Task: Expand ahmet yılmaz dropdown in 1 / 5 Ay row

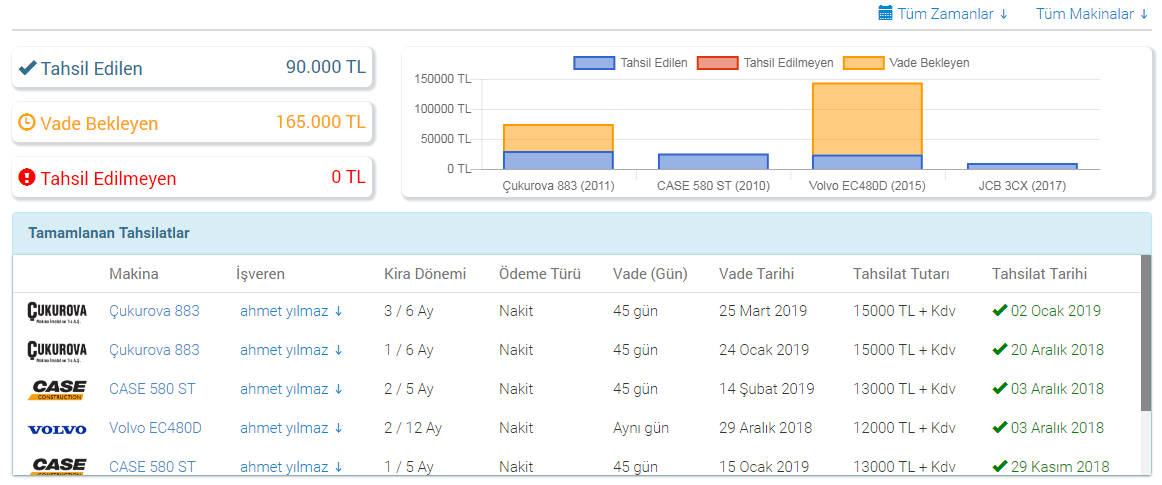Action: 291,466
